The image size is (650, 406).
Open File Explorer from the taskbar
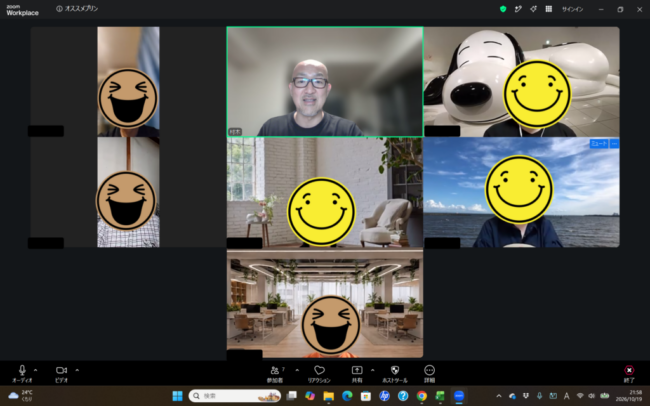(328, 396)
